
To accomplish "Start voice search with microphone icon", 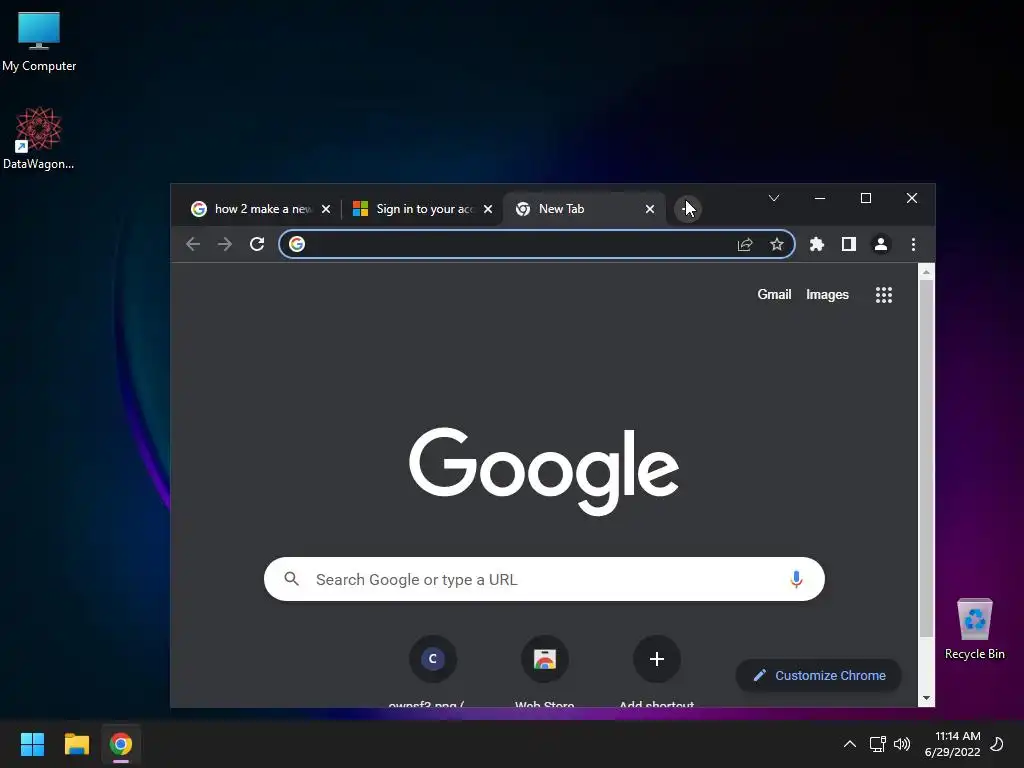I will [x=796, y=579].
